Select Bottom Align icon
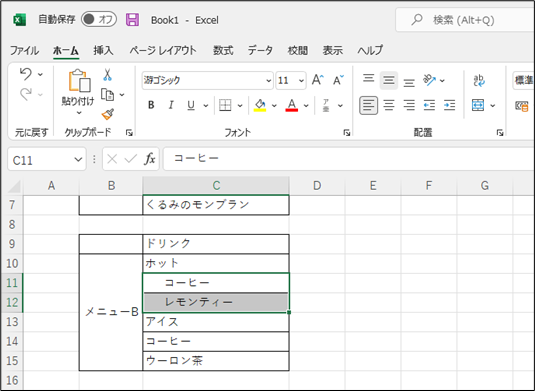 (x=409, y=83)
